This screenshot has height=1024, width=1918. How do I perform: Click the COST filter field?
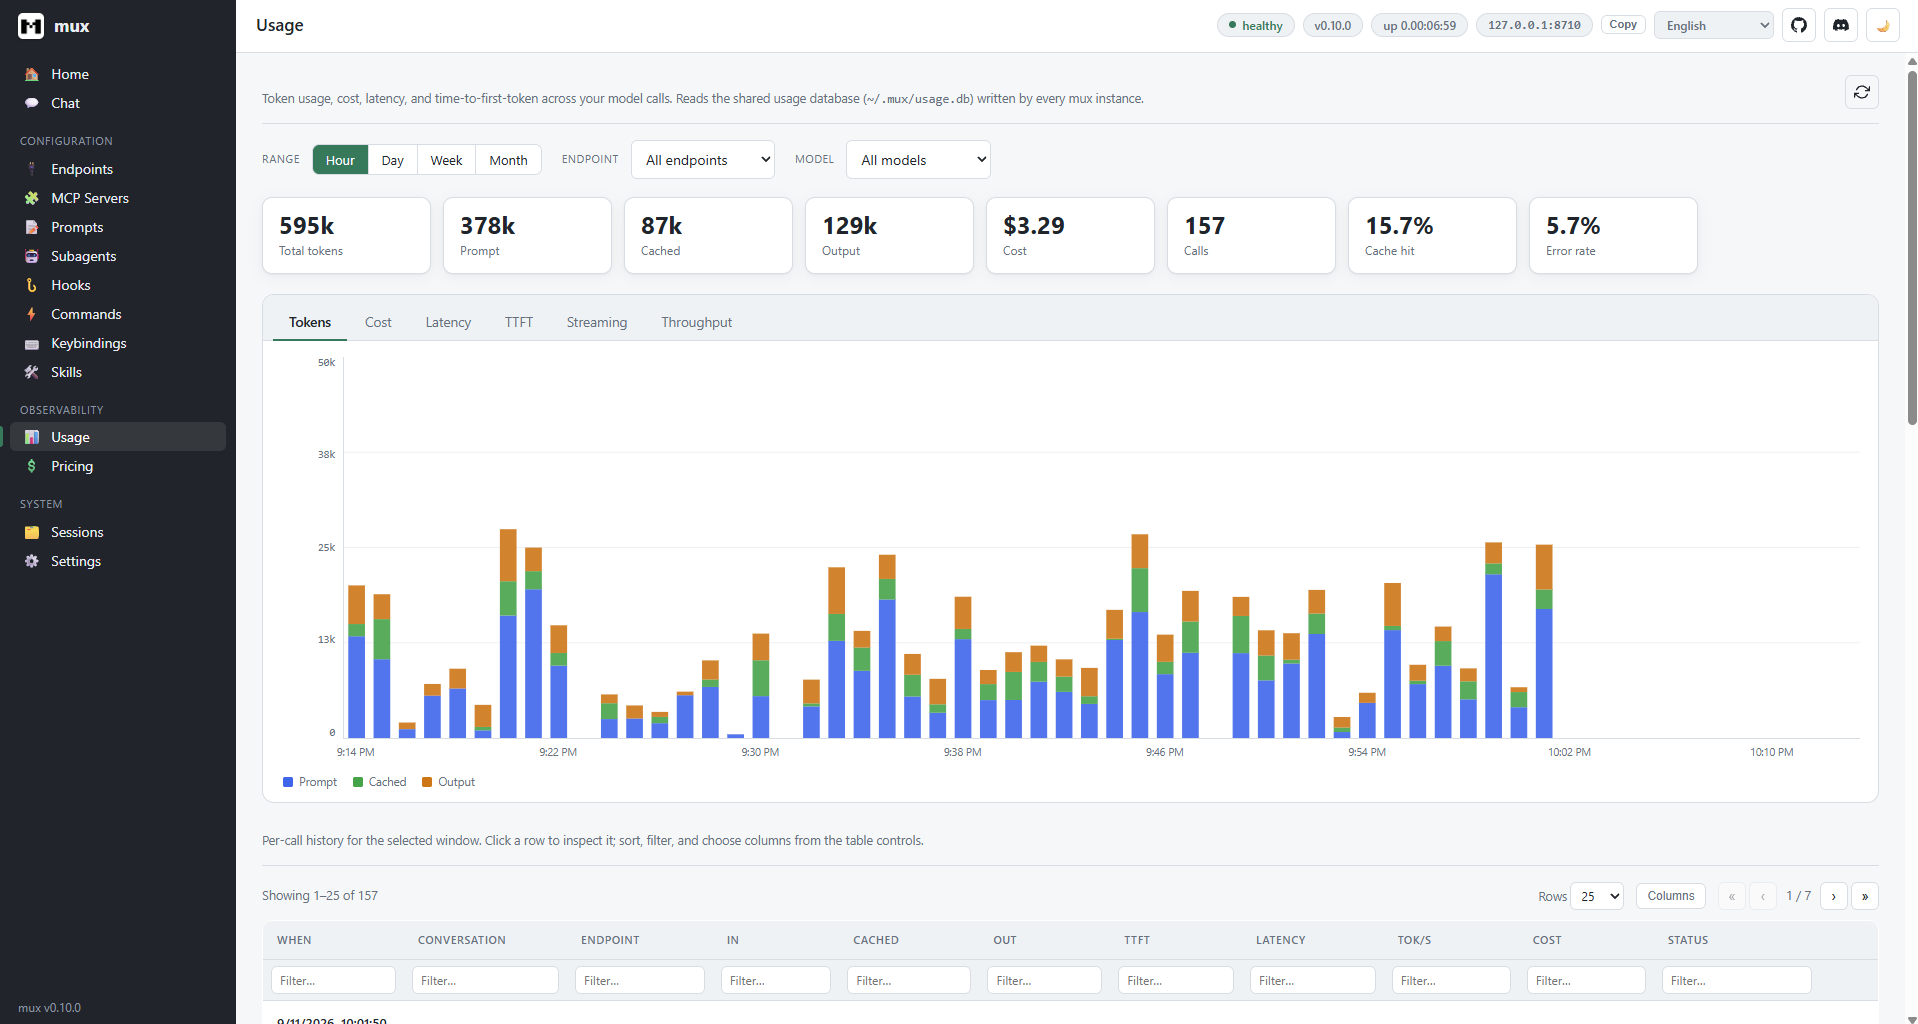coord(1586,980)
